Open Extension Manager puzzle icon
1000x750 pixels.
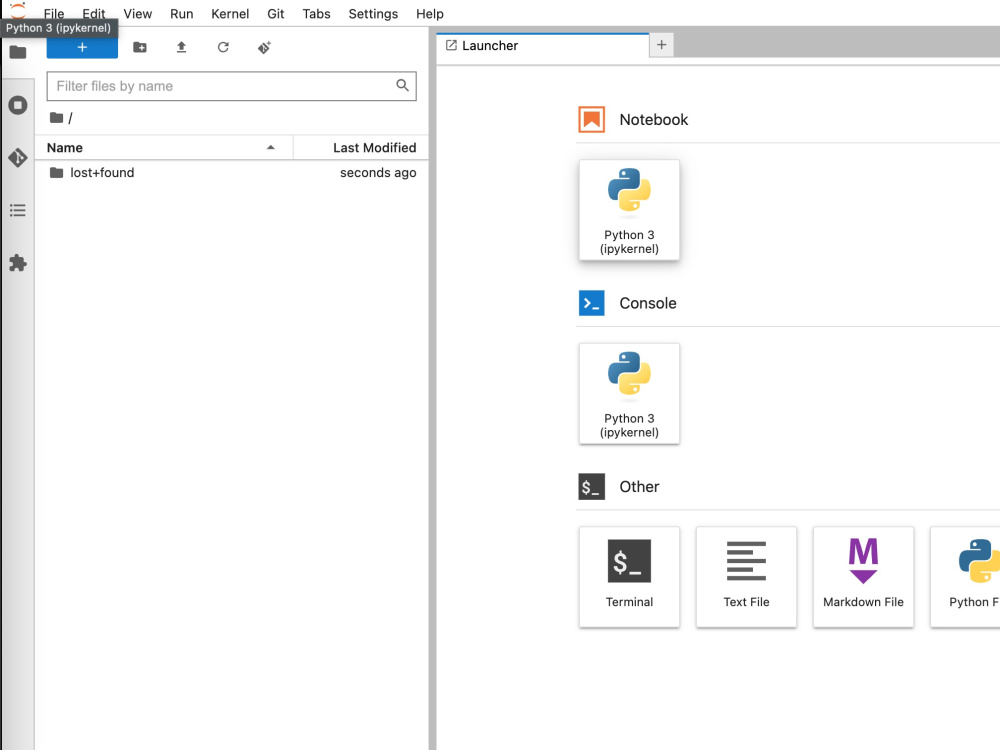click(x=18, y=263)
